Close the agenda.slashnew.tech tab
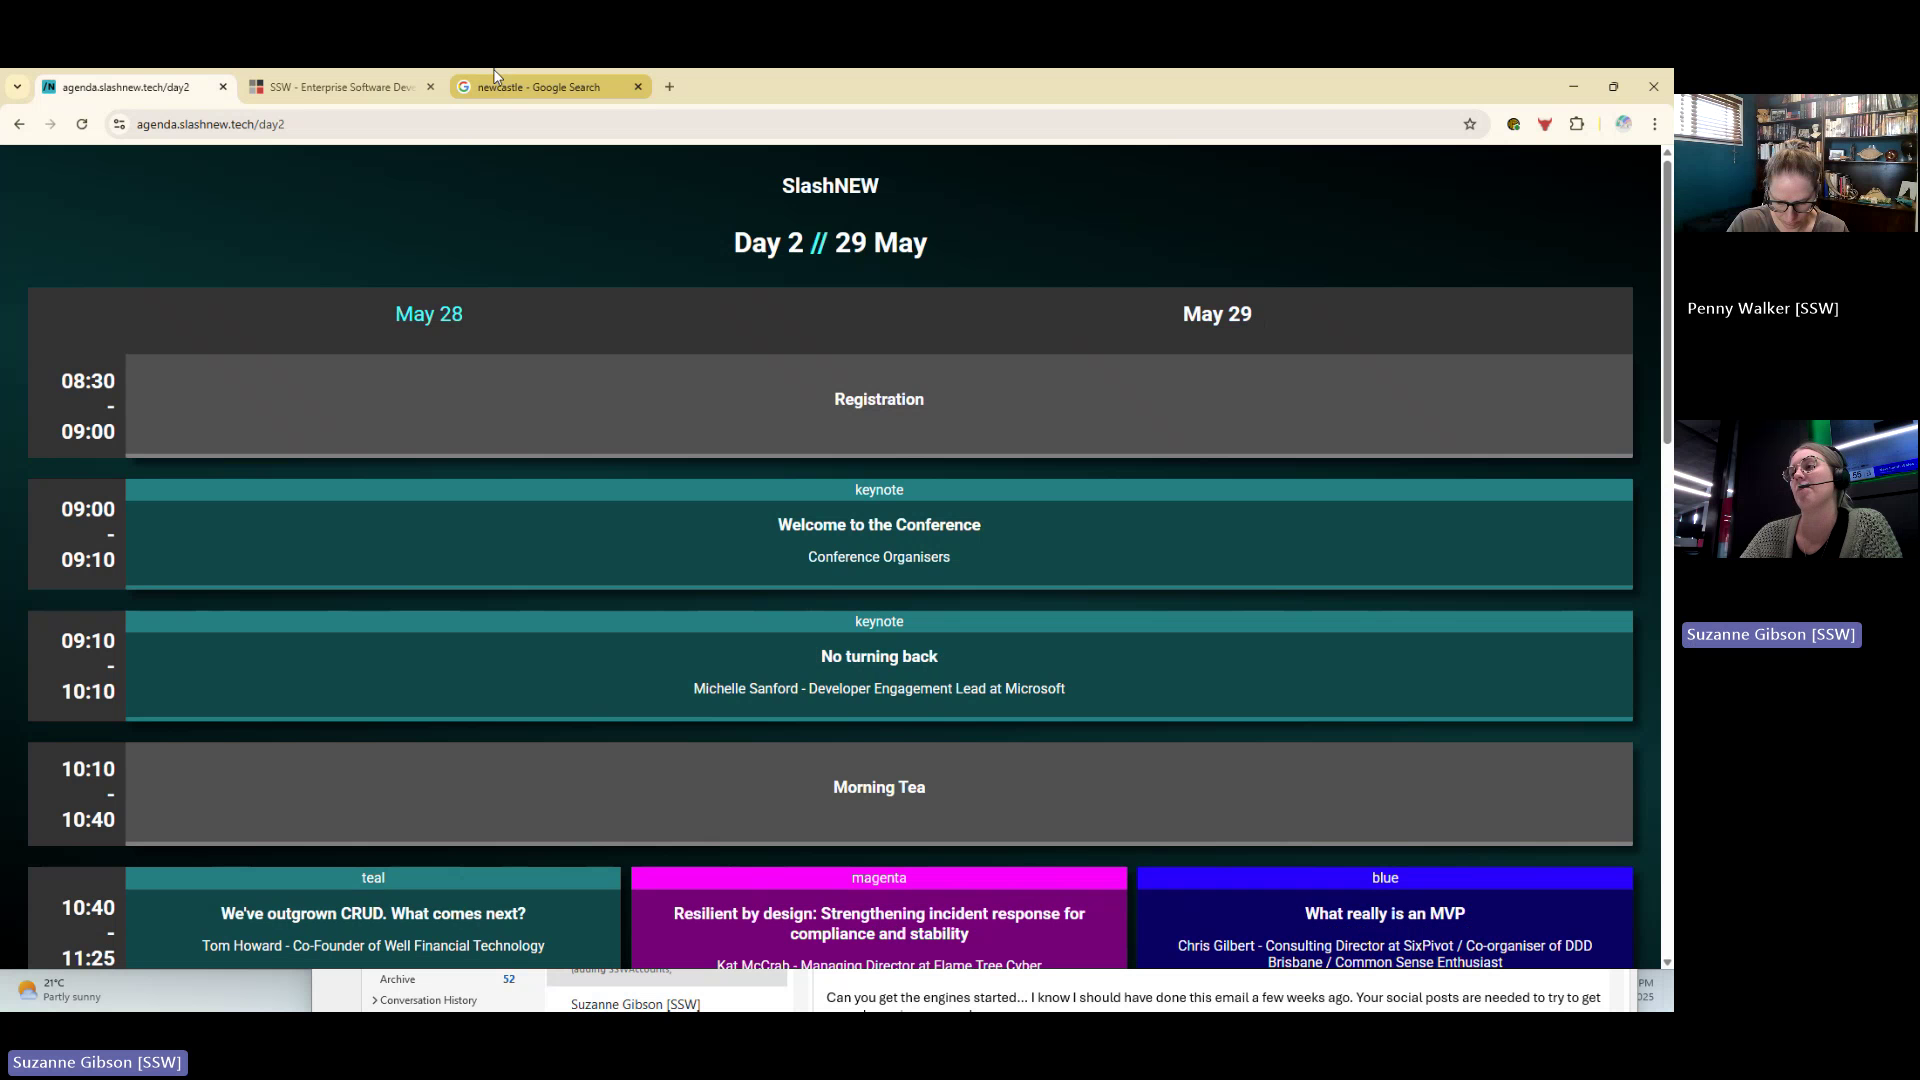The image size is (1920, 1080). 223,87
